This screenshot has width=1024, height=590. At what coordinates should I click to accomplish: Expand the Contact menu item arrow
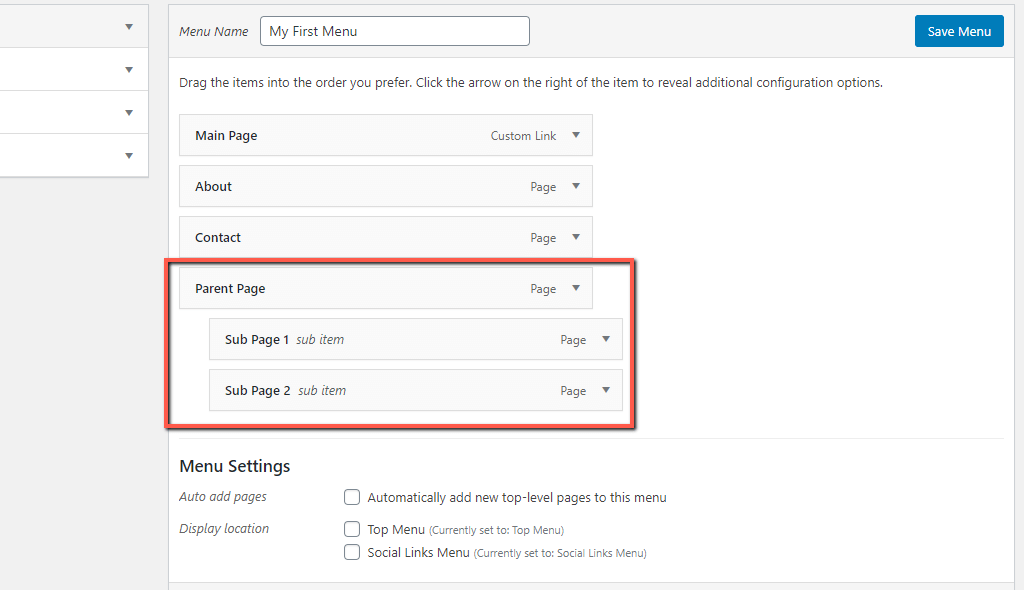pos(576,237)
